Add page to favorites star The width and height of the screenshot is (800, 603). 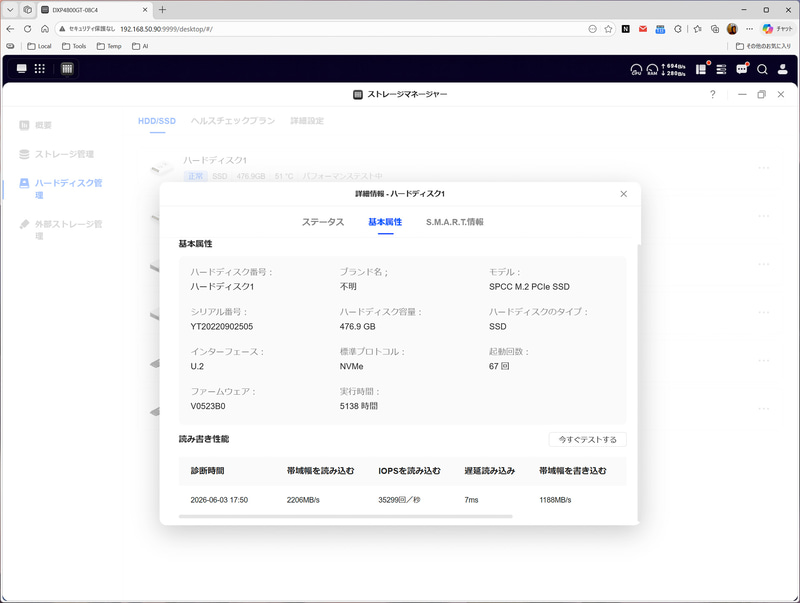(x=608, y=29)
